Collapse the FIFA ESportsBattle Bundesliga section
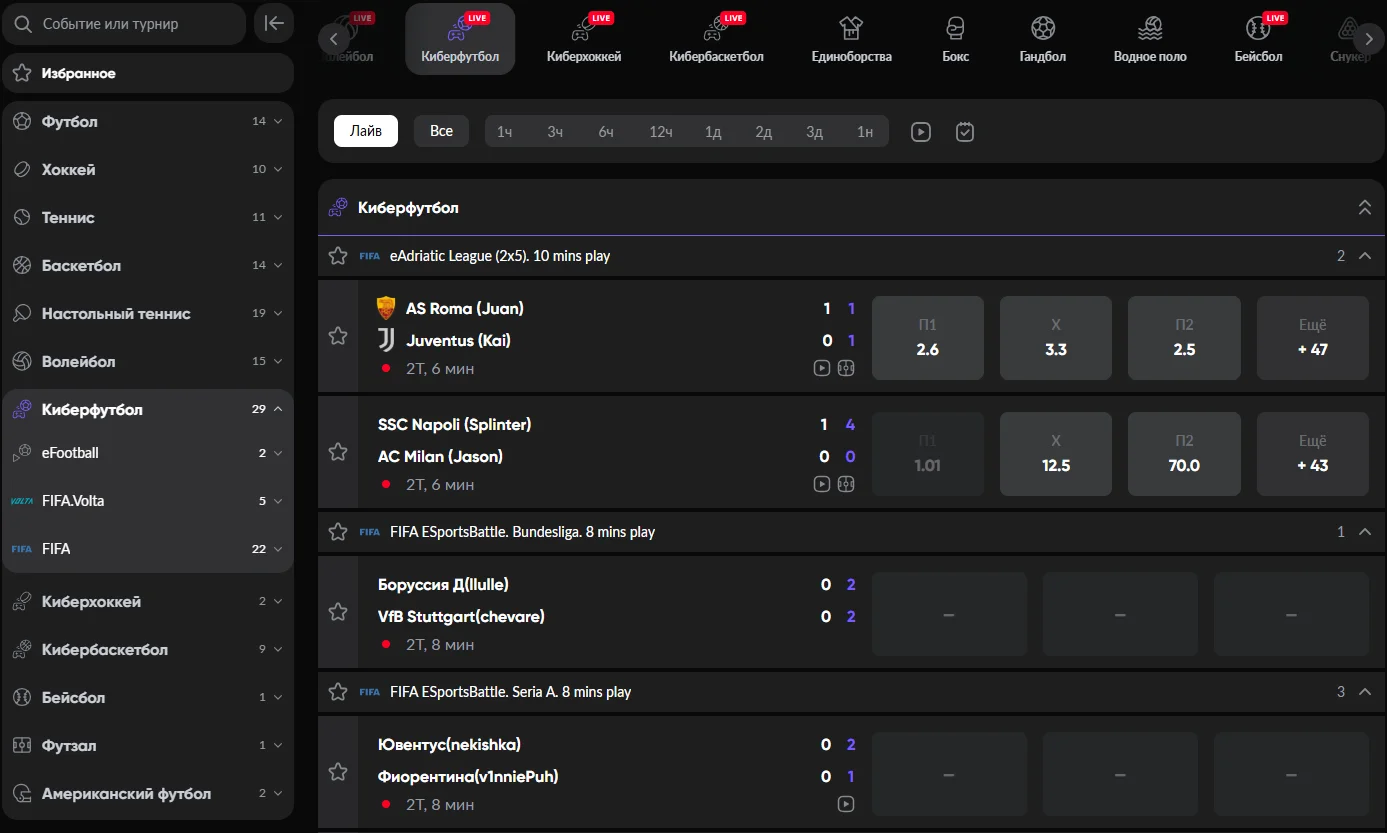Image resolution: width=1387 pixels, height=833 pixels. pos(1365,532)
